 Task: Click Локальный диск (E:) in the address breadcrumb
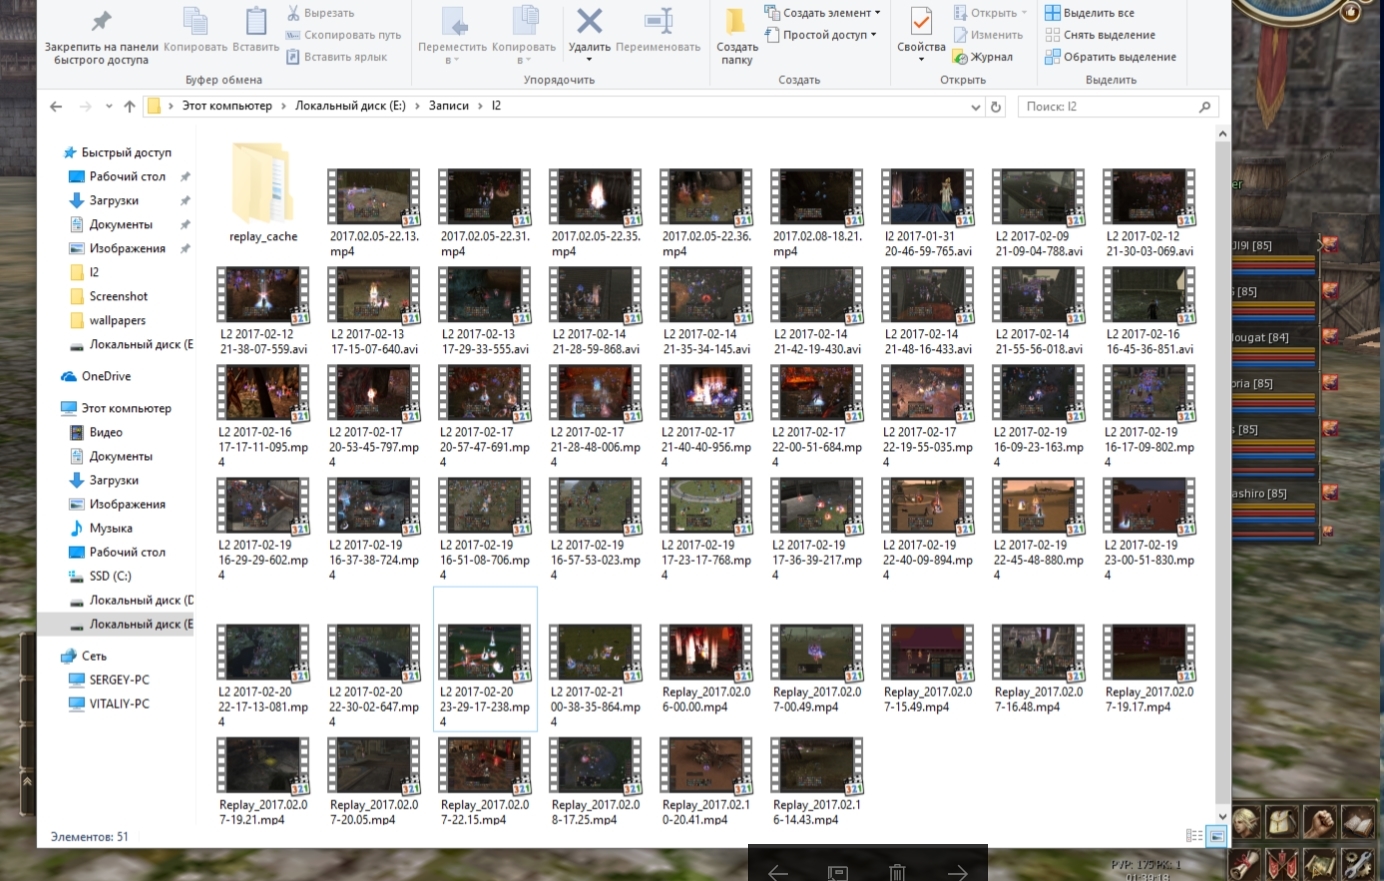coord(350,106)
